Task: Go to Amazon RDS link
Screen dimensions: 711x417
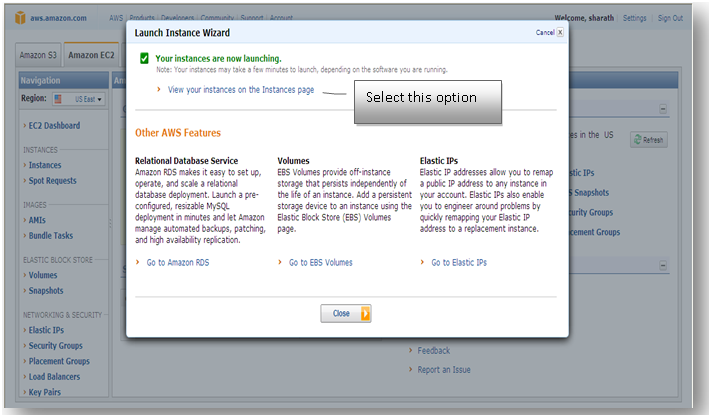Action: [x=178, y=262]
